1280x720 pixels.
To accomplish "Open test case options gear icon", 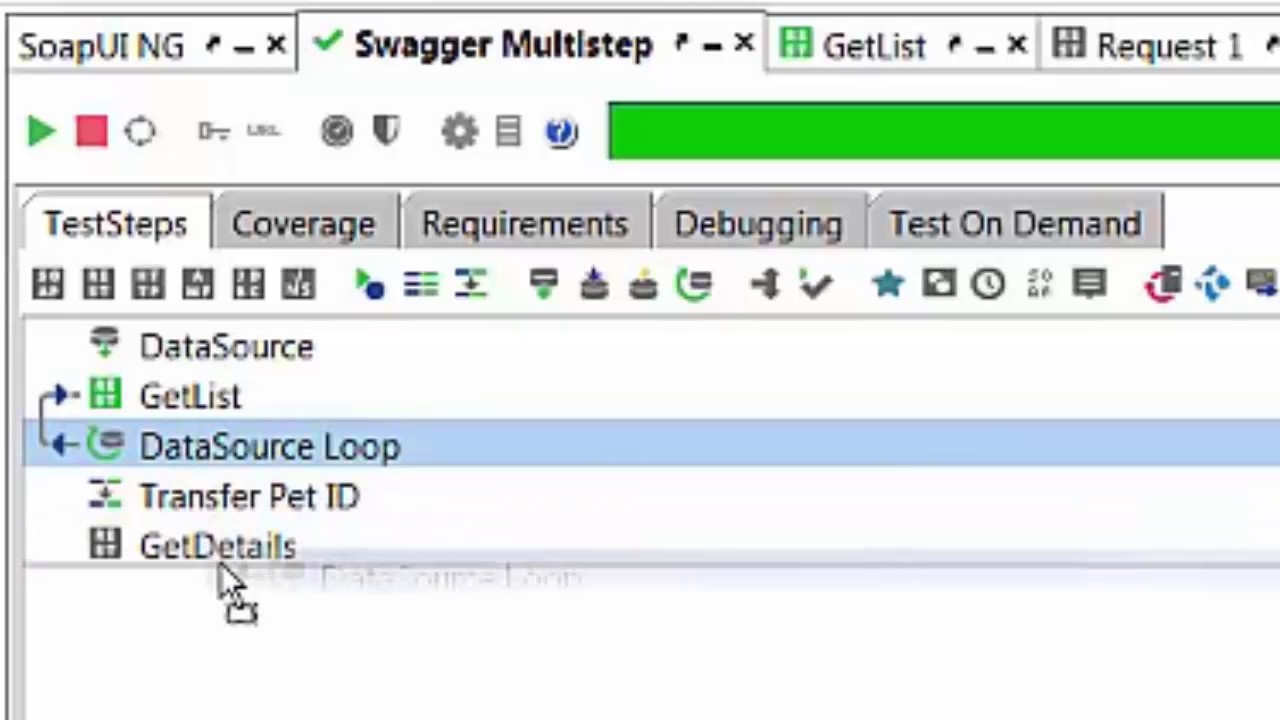I will tap(459, 131).
